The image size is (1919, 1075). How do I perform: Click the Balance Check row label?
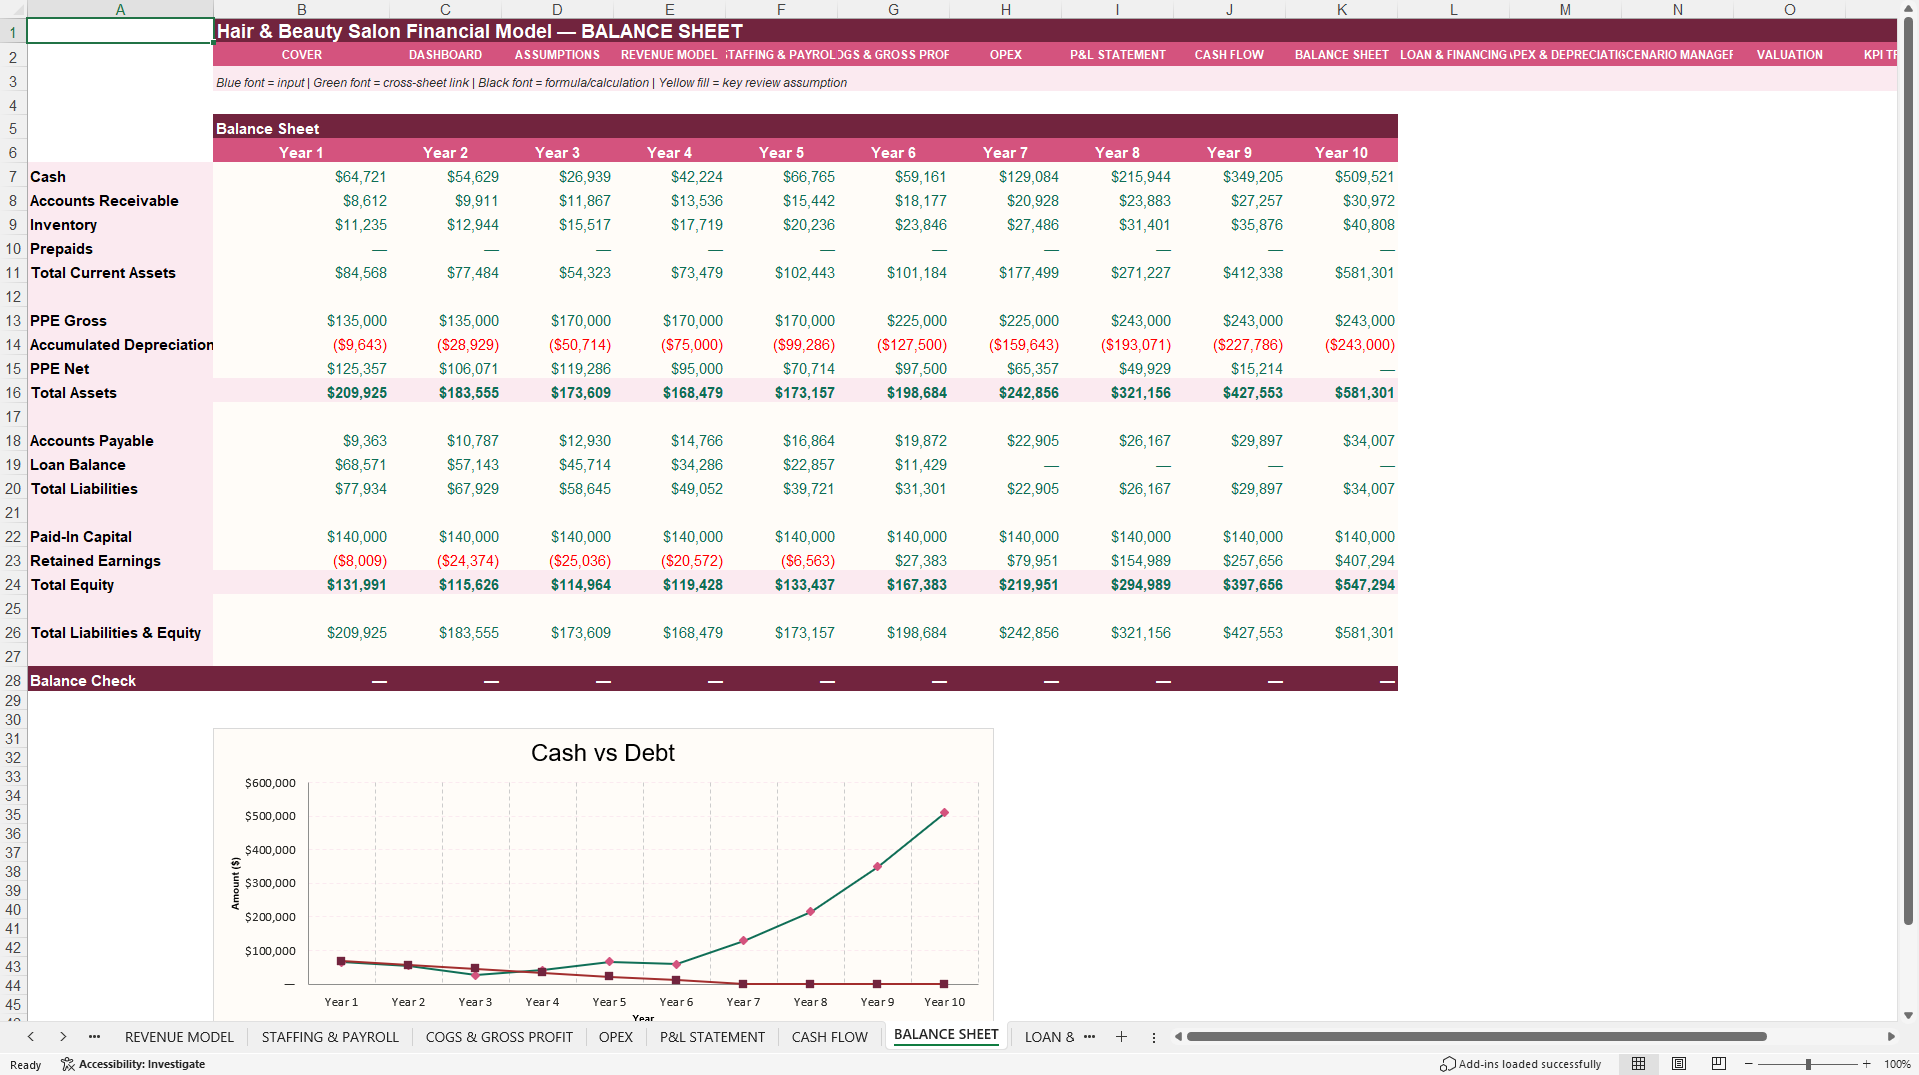[x=83, y=681]
